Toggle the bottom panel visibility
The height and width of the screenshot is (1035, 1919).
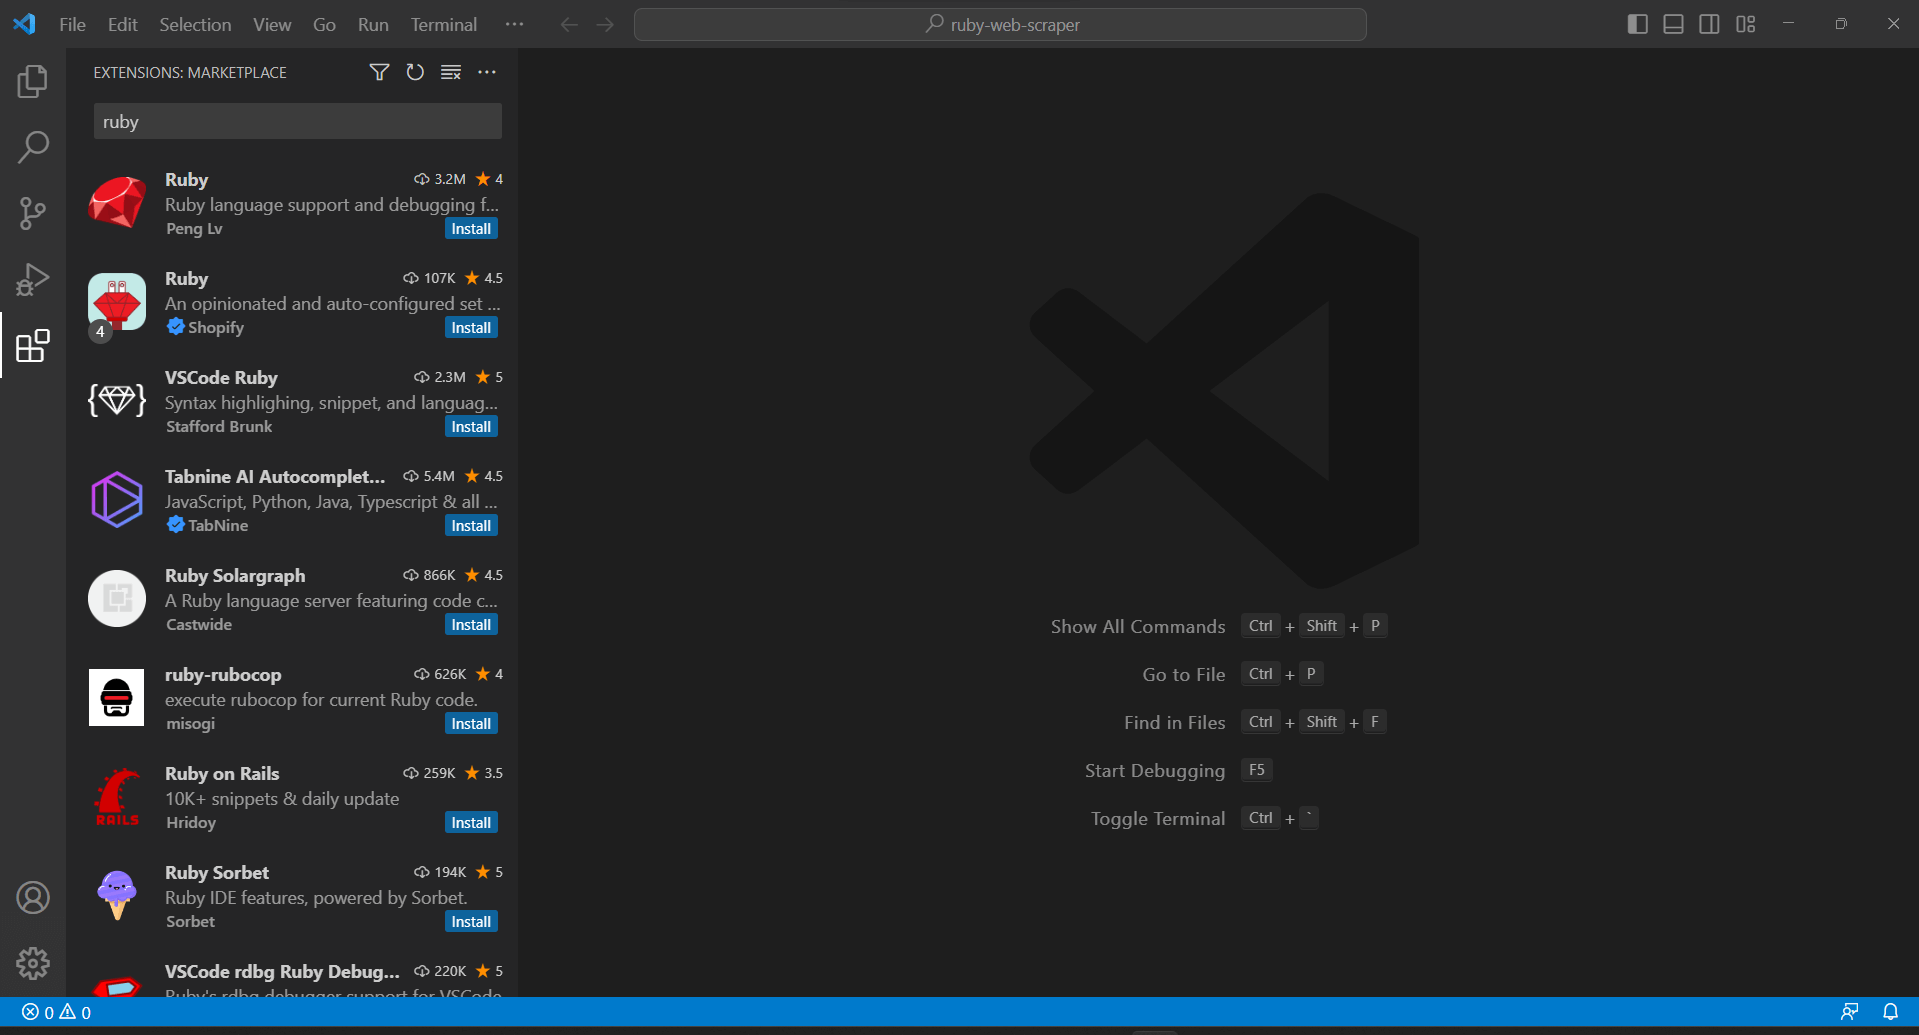point(1673,24)
